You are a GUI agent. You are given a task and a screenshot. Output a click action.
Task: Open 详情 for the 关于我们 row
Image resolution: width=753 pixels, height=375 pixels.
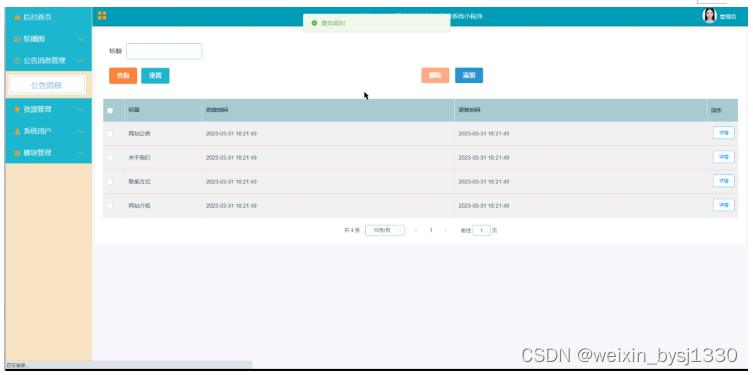coord(724,157)
